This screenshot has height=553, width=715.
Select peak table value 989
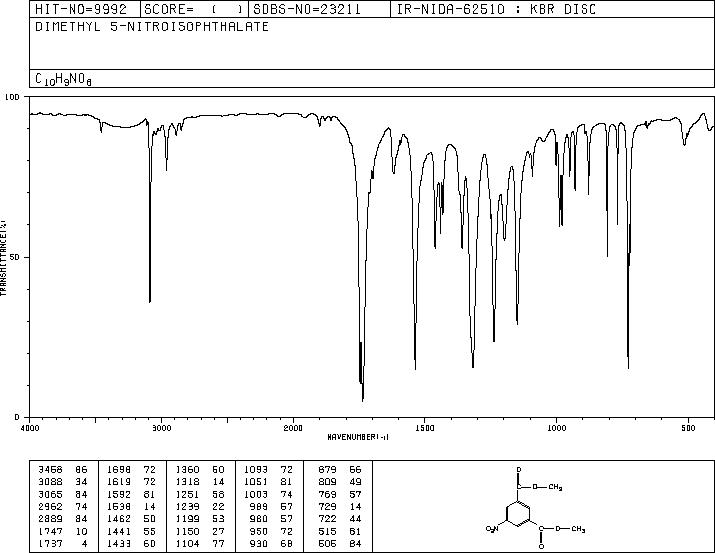(259, 506)
